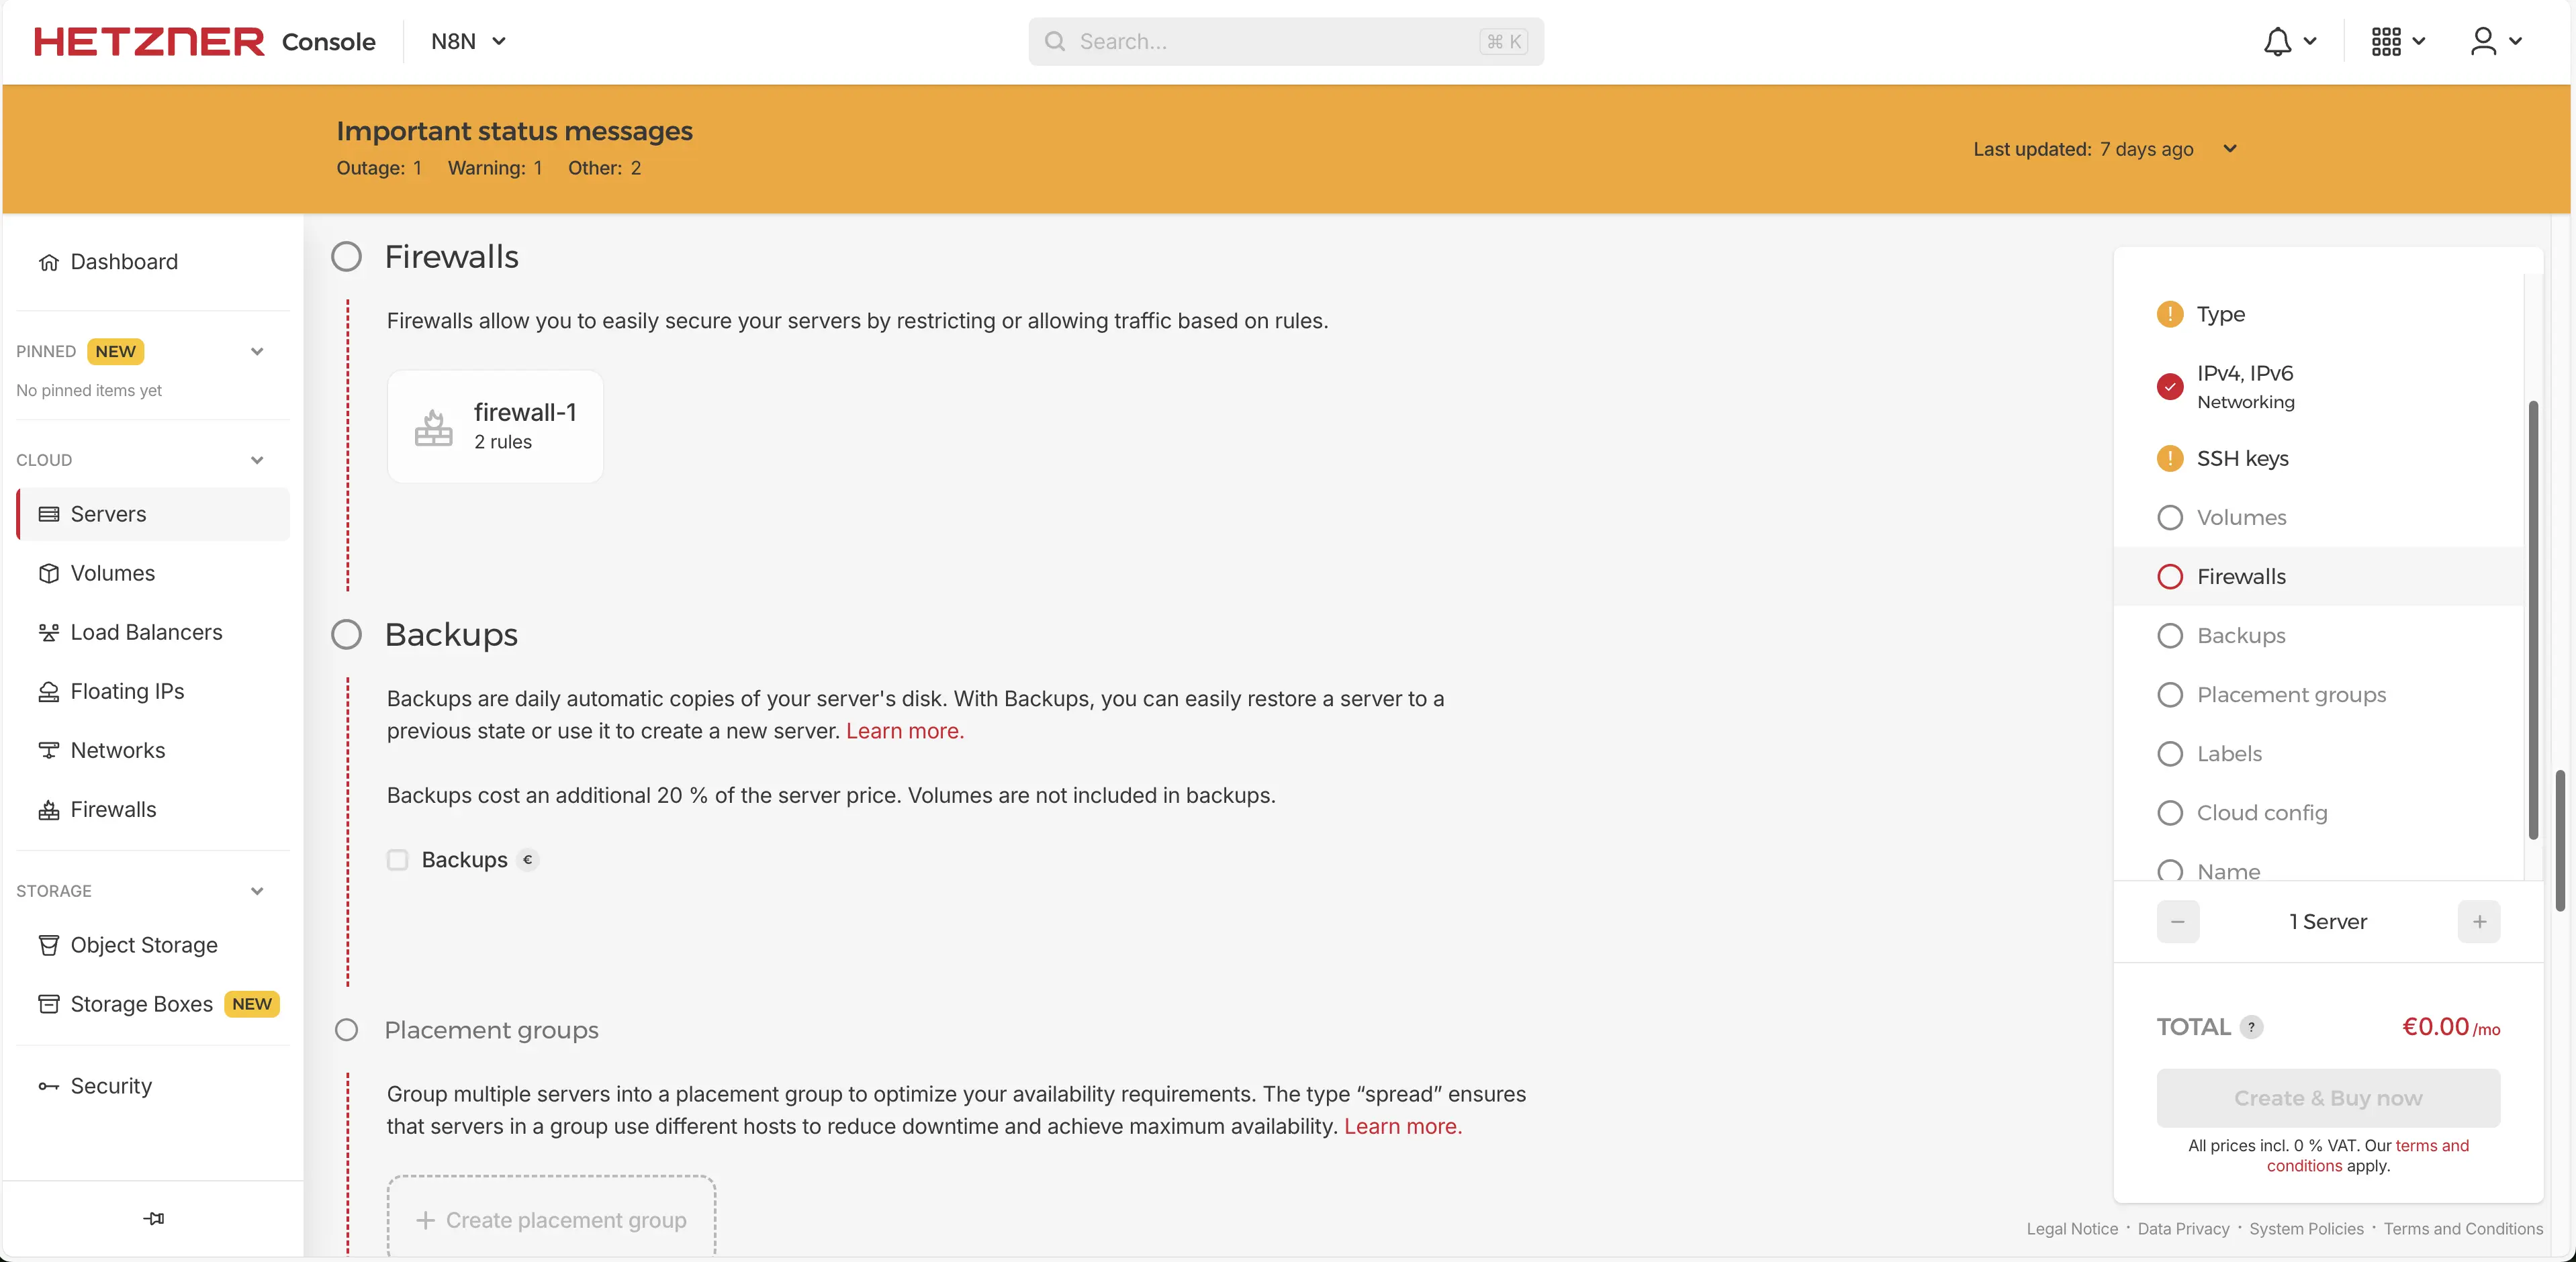Go to Object Storage in sidebar

click(143, 945)
